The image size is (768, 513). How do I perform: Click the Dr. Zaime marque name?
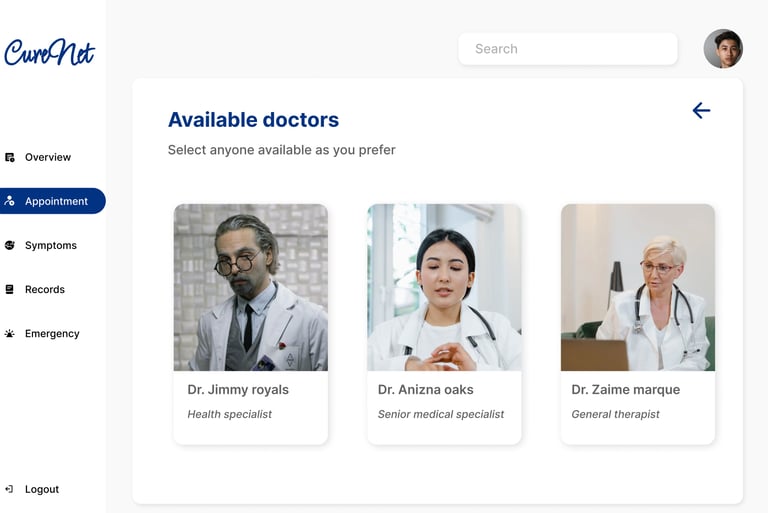(x=625, y=390)
